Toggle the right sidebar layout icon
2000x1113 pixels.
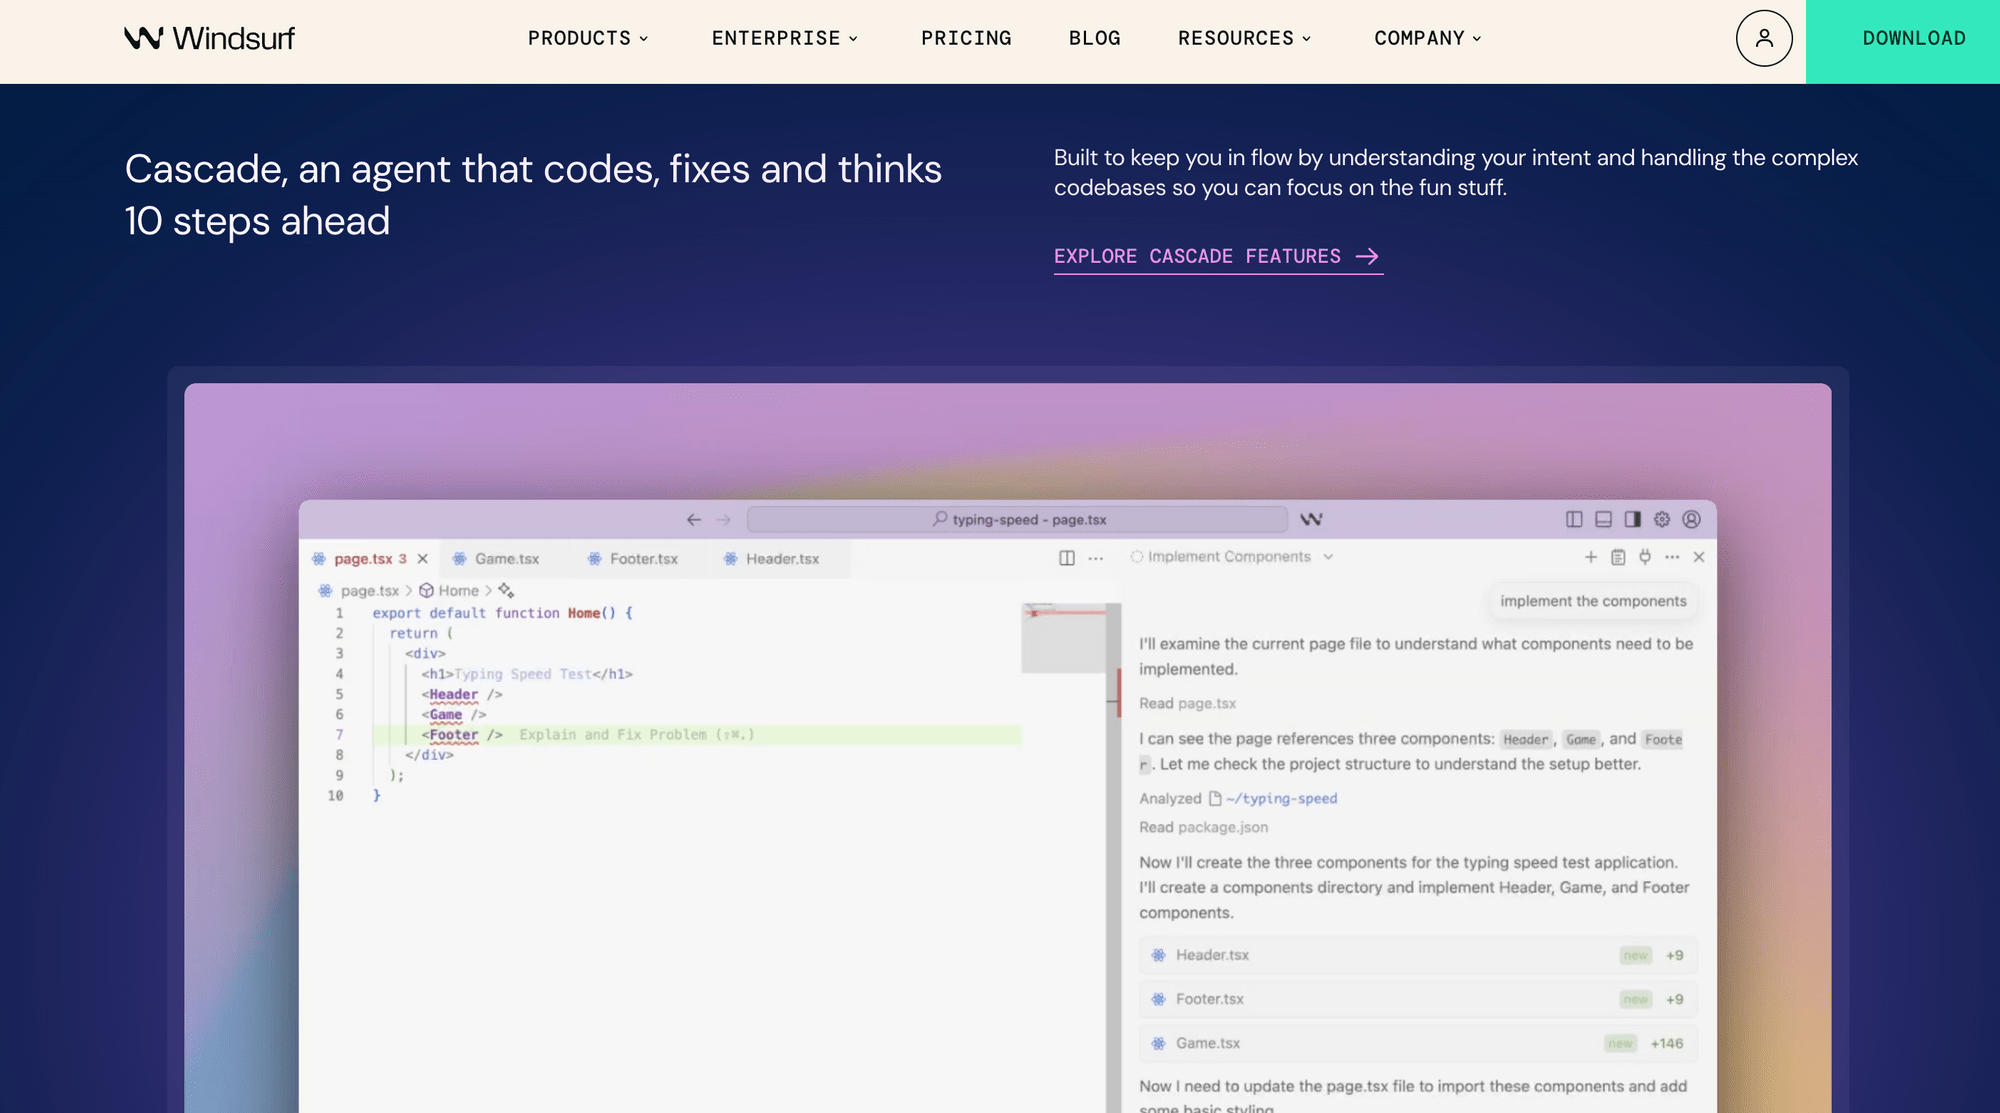coord(1633,519)
